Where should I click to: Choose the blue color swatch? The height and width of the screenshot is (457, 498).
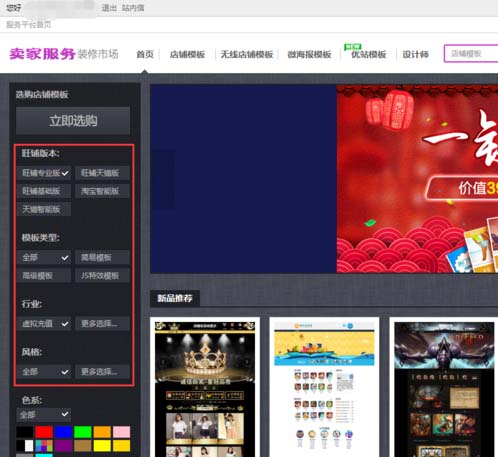[x=63, y=432]
